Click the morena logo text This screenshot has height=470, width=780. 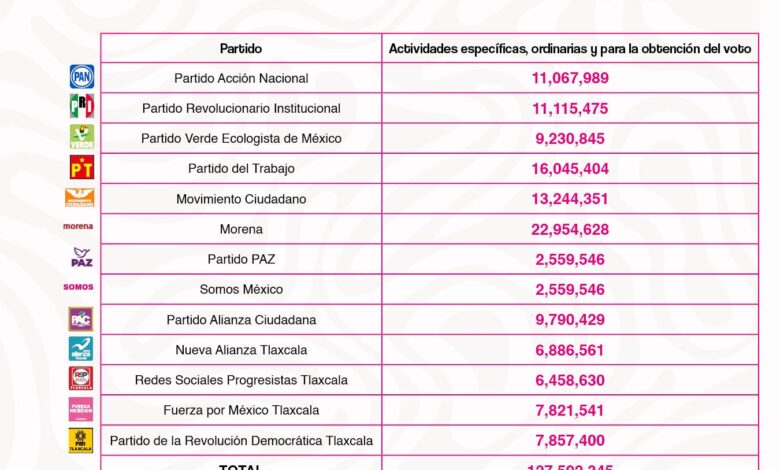(78, 226)
